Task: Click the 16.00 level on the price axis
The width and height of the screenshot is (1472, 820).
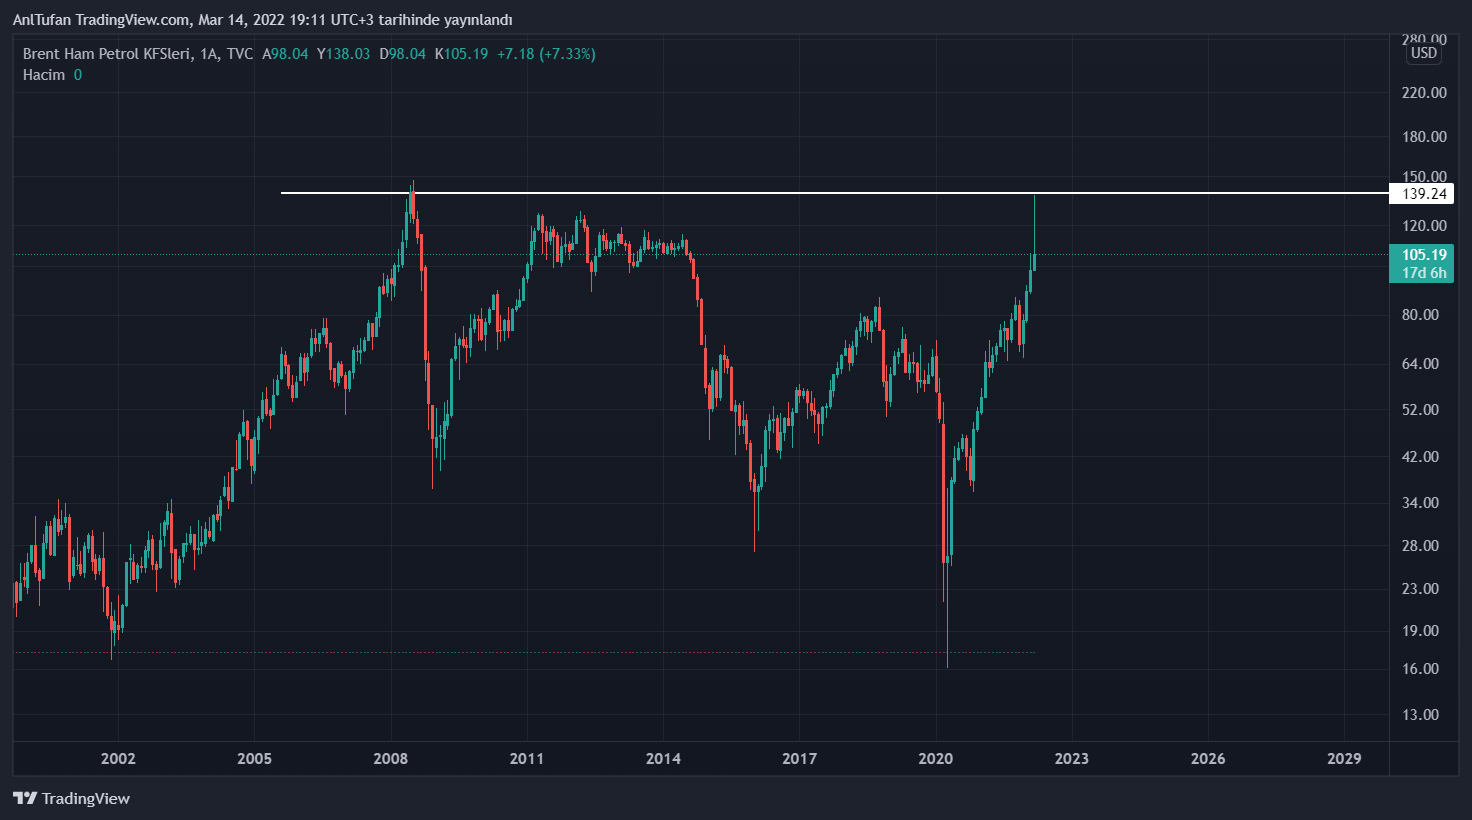Action: point(1420,669)
